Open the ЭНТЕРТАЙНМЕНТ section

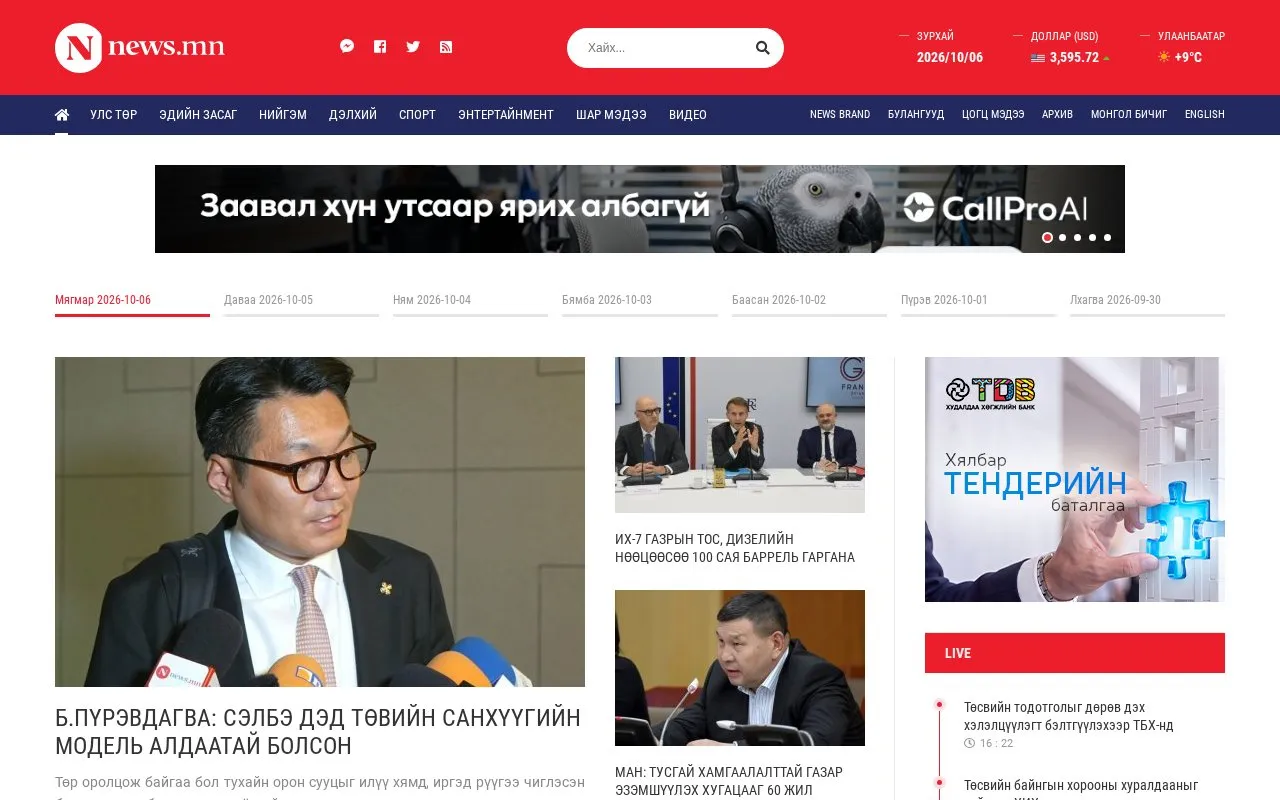click(x=506, y=115)
